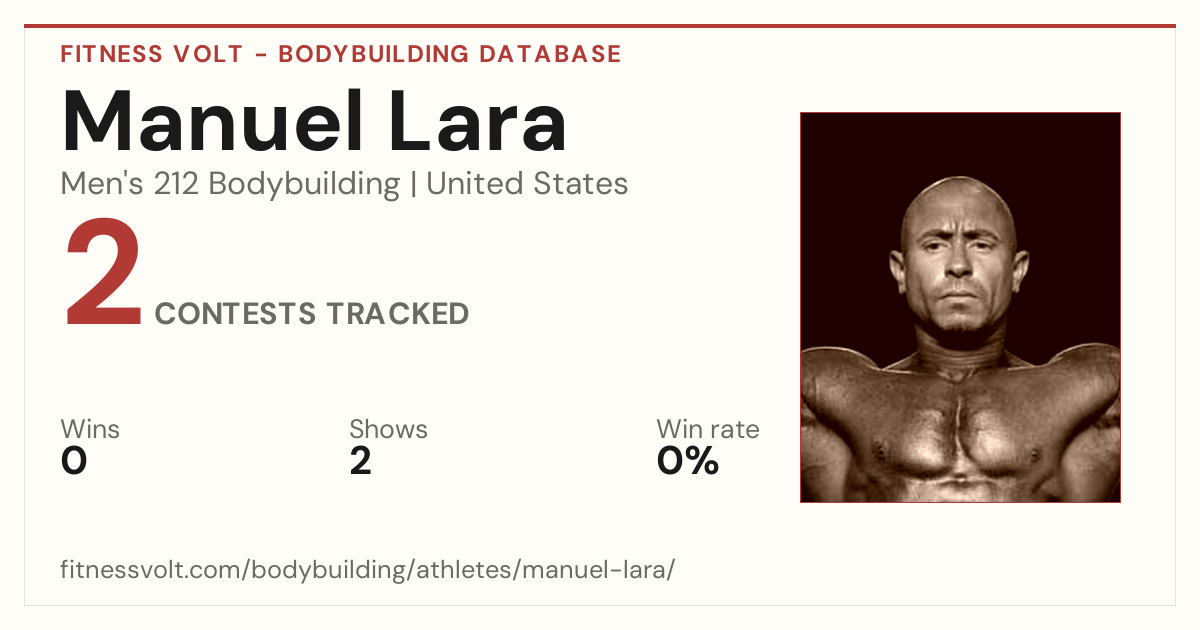1200x630 pixels.
Task: Click the United States country label
Action: coord(527,184)
